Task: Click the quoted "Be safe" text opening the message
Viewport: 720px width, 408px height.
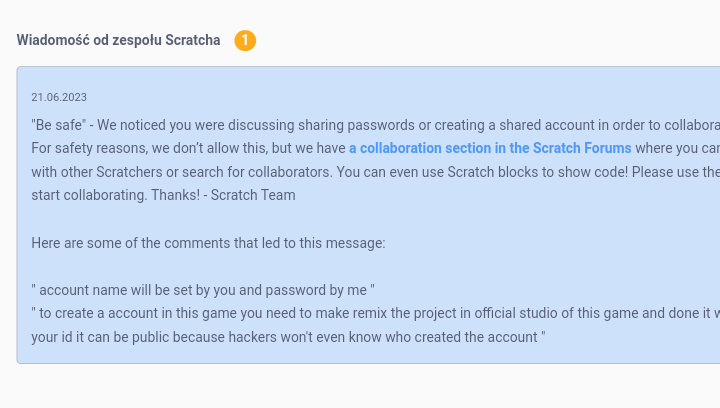Action: click(x=58, y=125)
